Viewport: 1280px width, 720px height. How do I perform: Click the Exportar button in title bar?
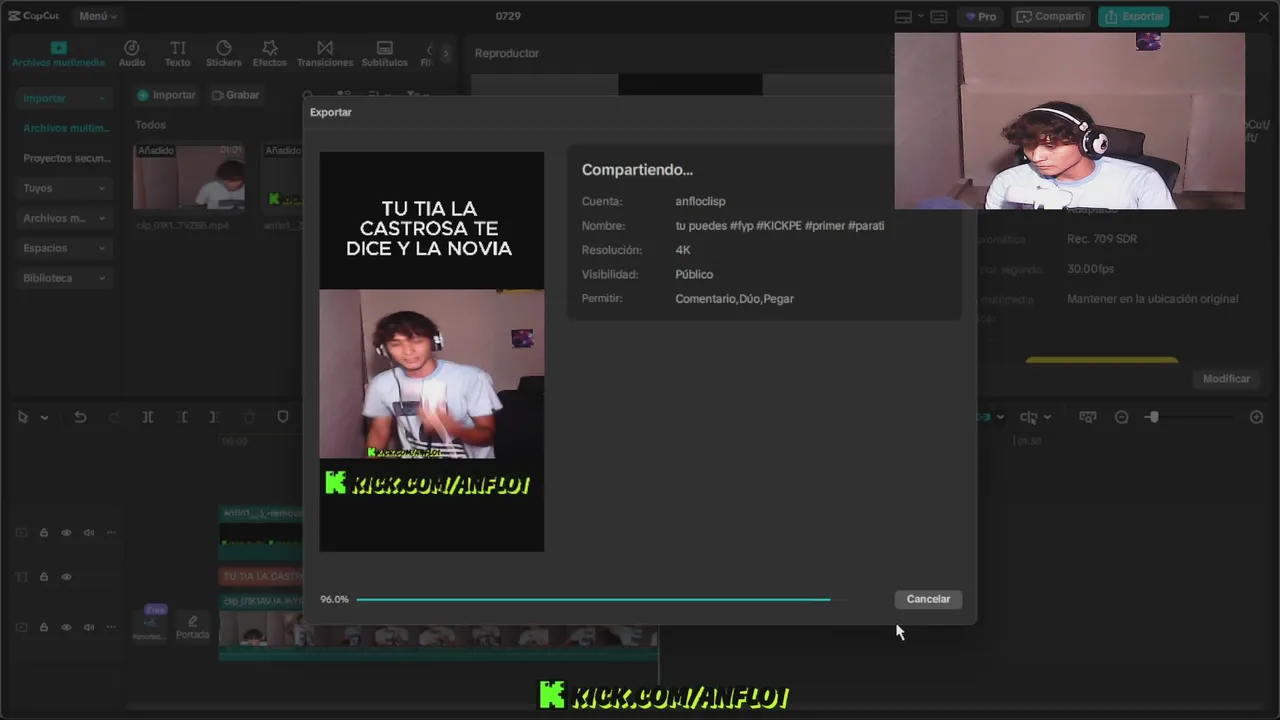click(1134, 16)
